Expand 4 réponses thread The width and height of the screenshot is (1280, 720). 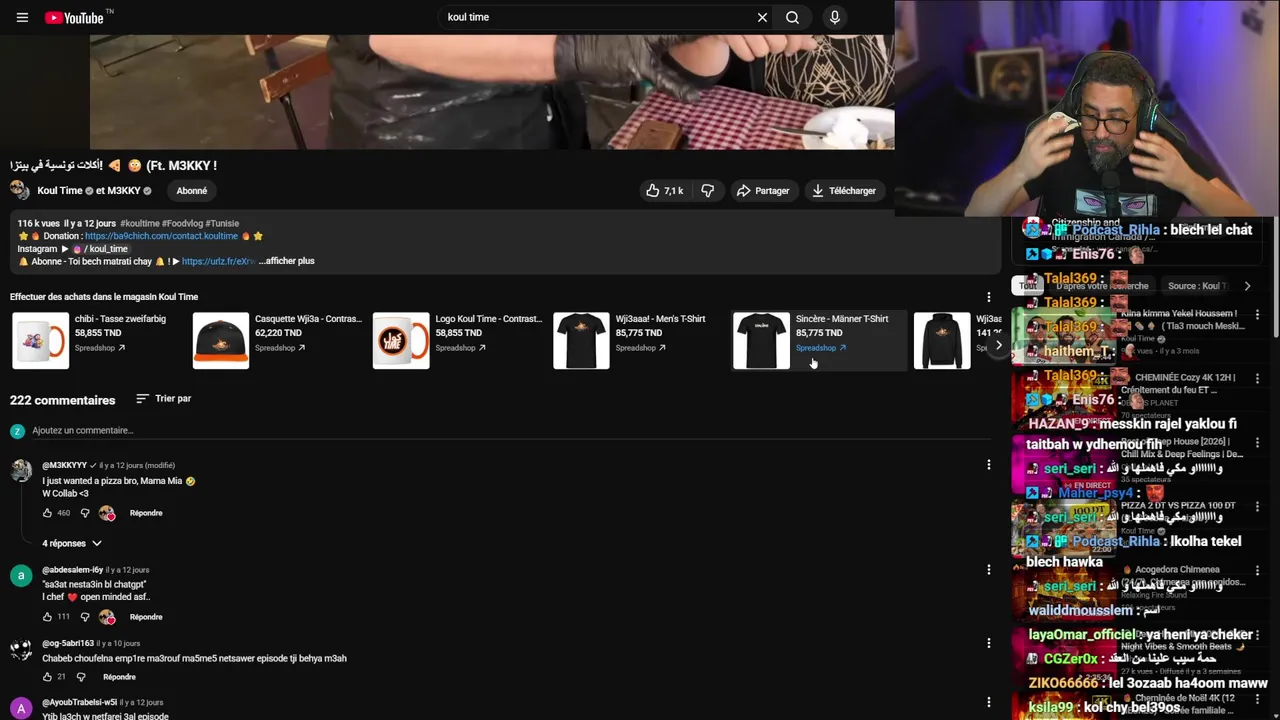72,543
